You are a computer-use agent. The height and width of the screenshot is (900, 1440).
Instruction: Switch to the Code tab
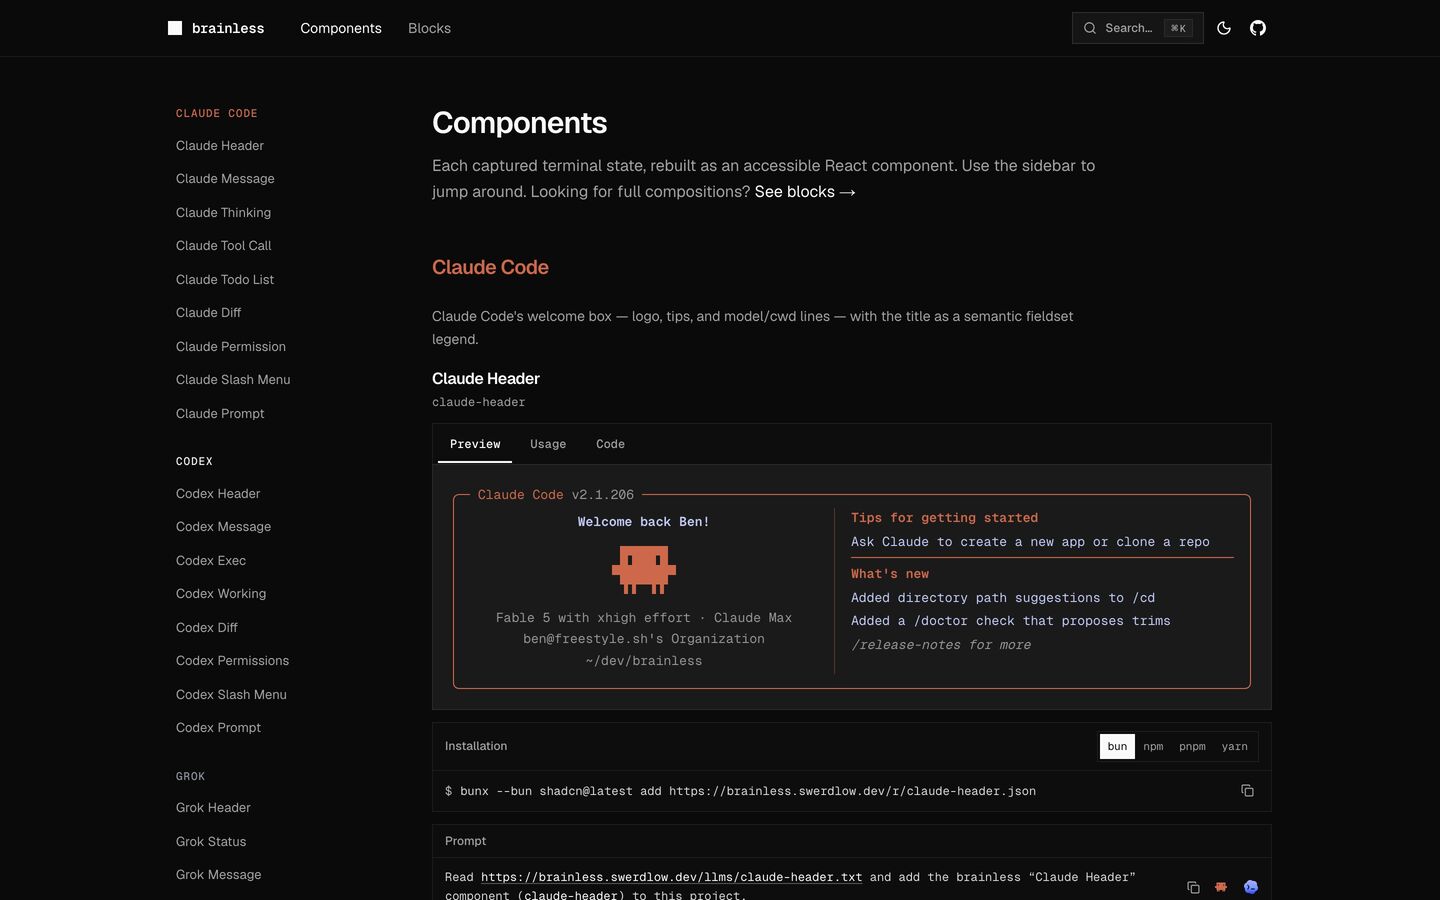pos(610,444)
